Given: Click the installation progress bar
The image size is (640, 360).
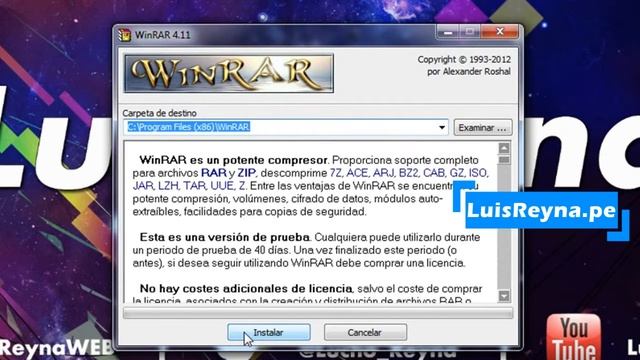Looking at the screenshot, I should click(x=318, y=313).
